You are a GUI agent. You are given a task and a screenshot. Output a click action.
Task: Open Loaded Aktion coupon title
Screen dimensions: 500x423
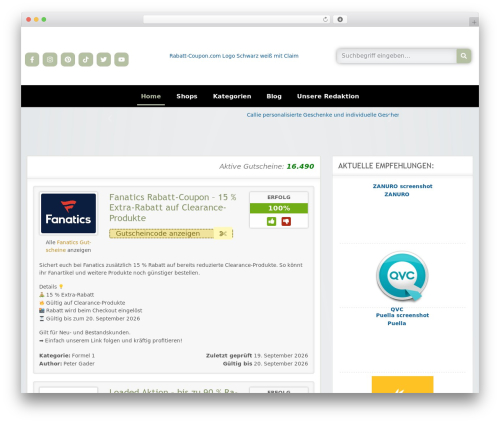[173, 390]
